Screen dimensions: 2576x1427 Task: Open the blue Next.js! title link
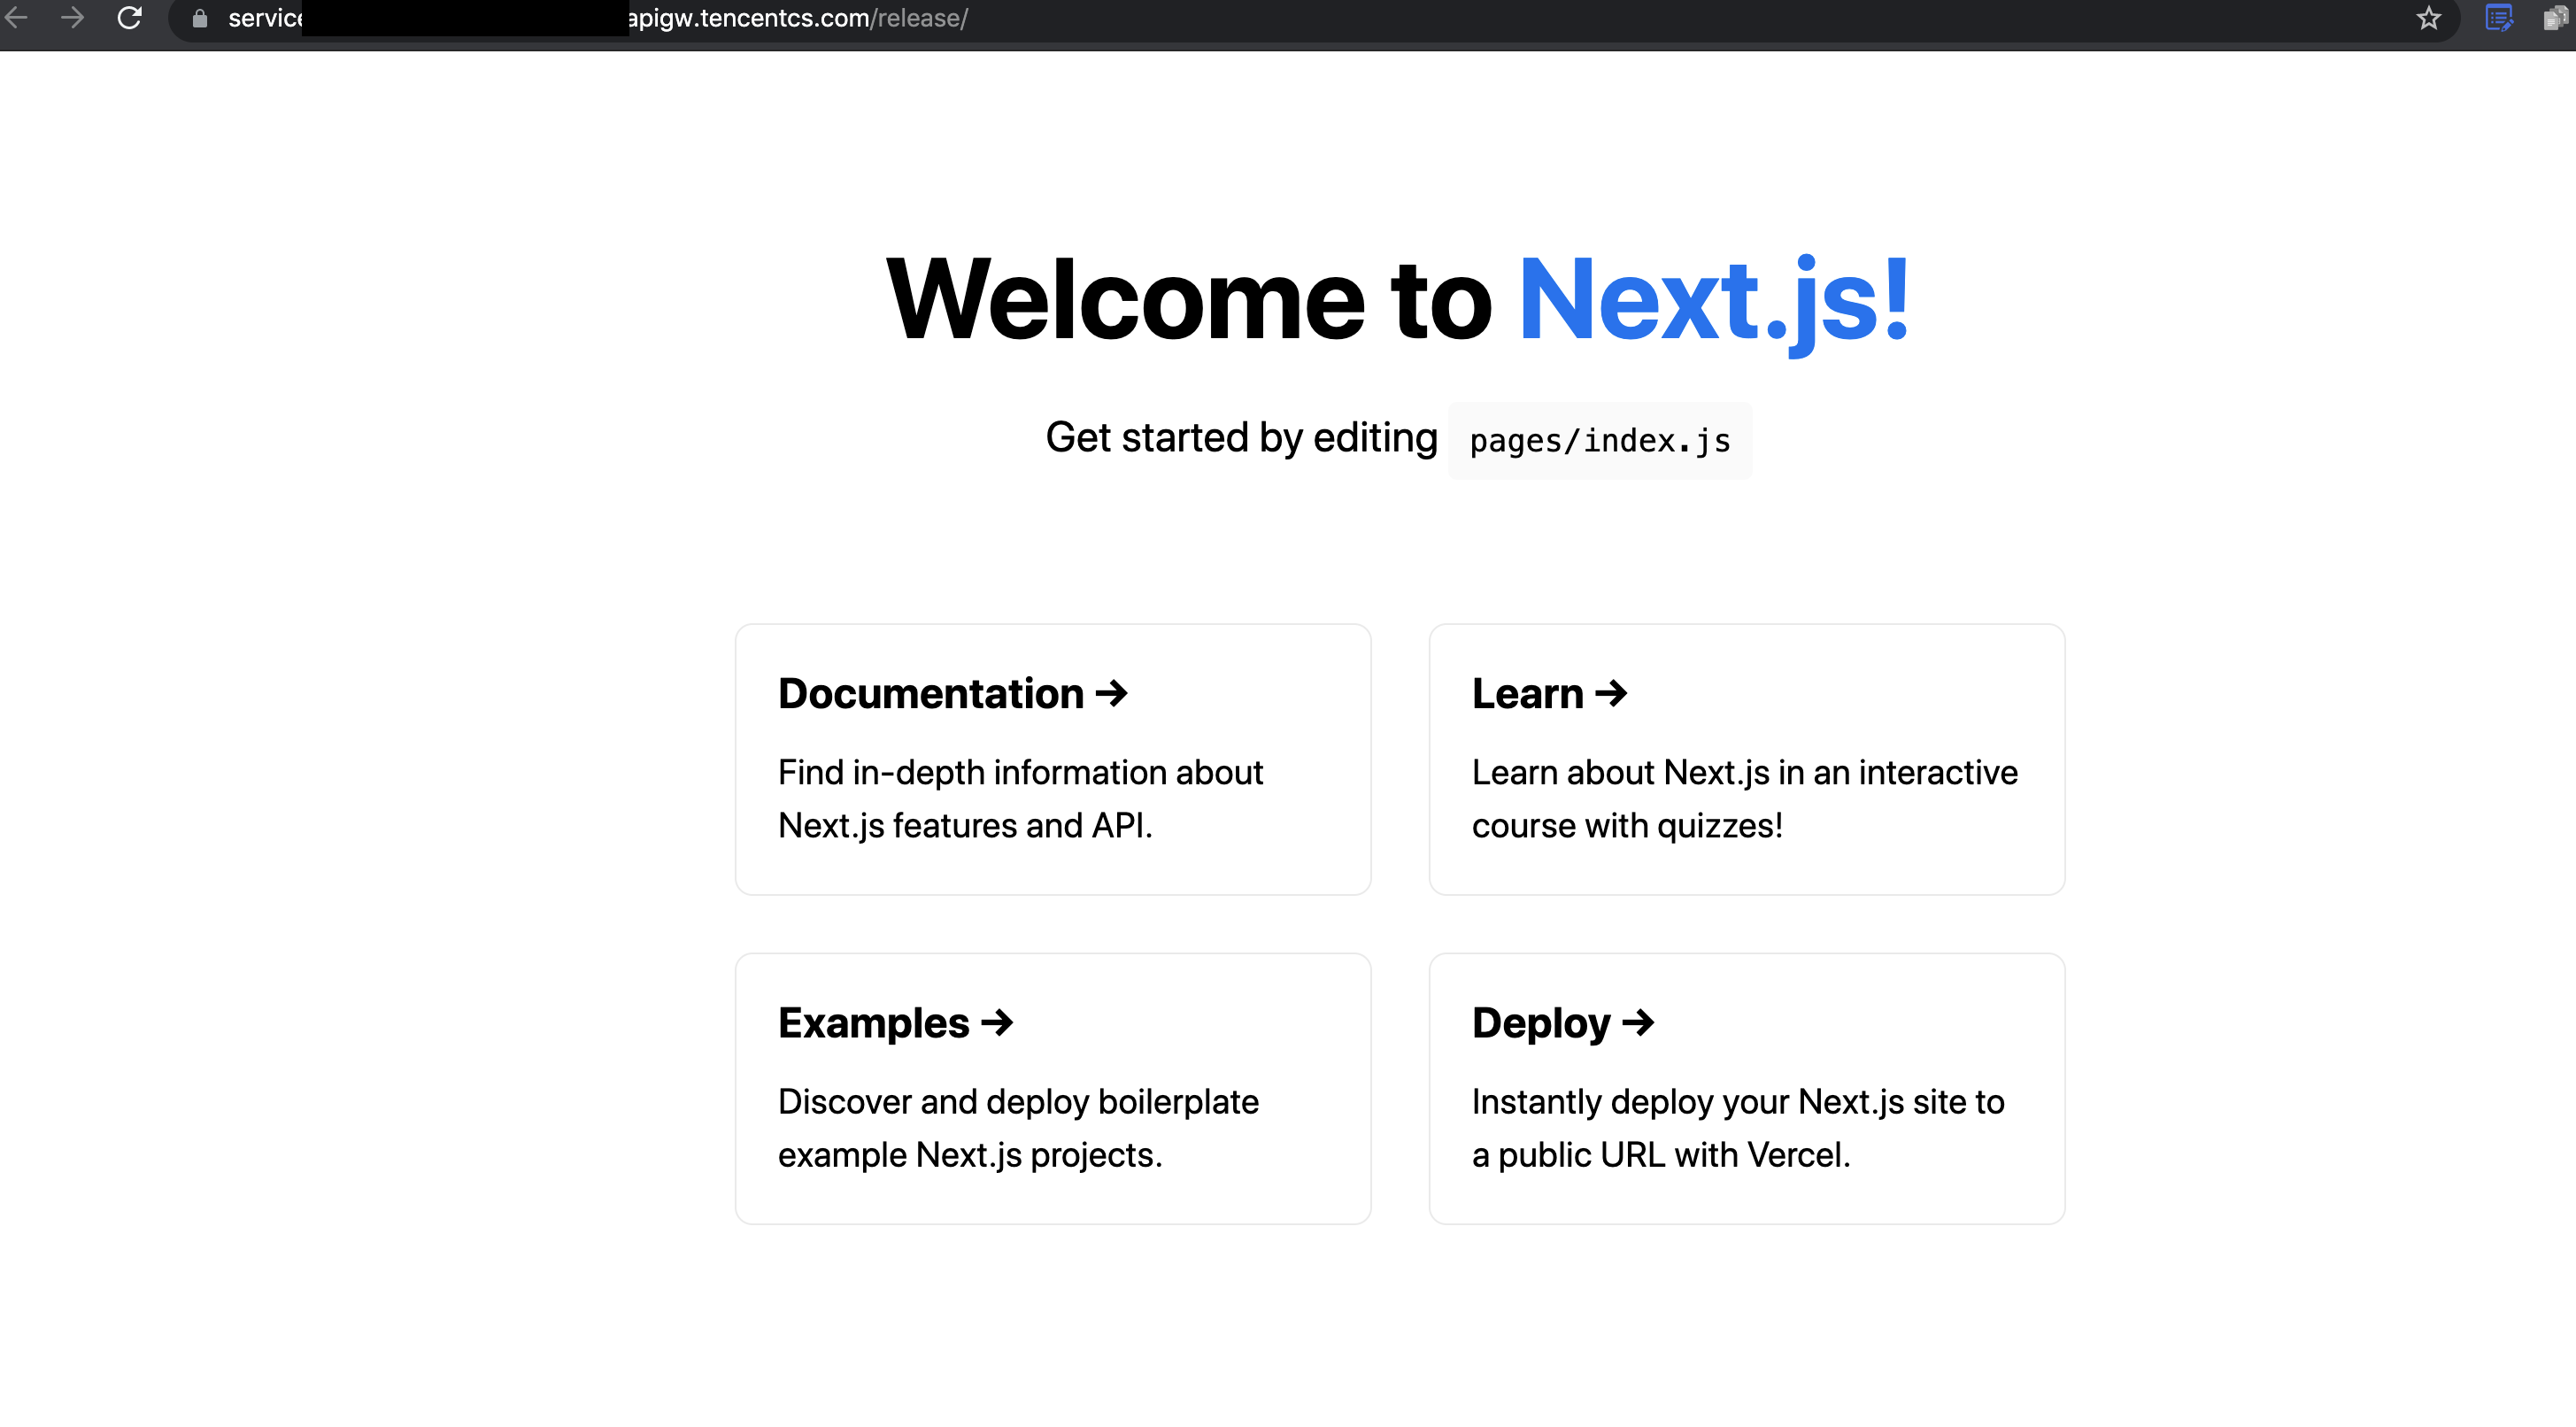tap(1714, 299)
